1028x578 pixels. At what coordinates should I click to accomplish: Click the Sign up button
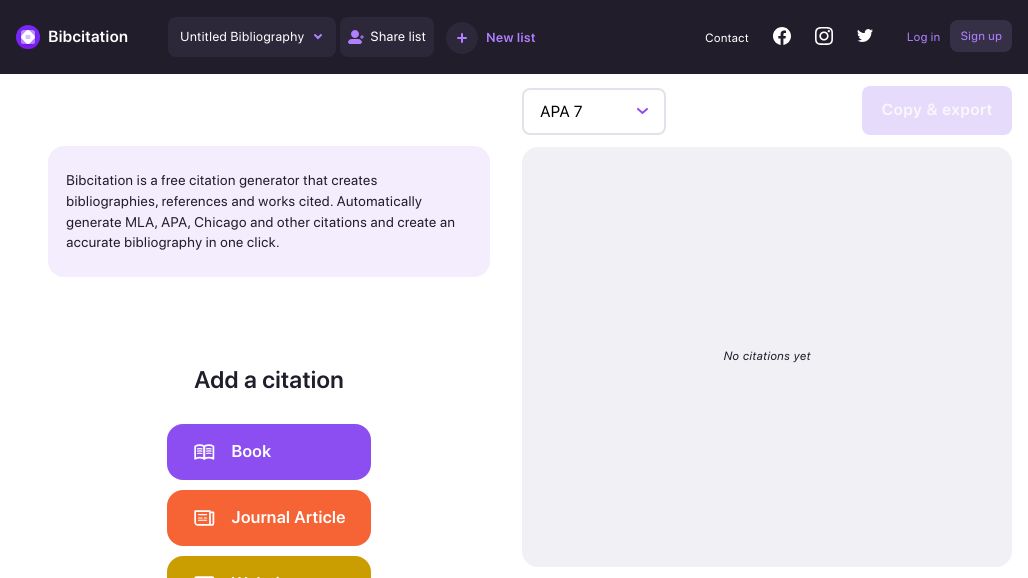(981, 36)
